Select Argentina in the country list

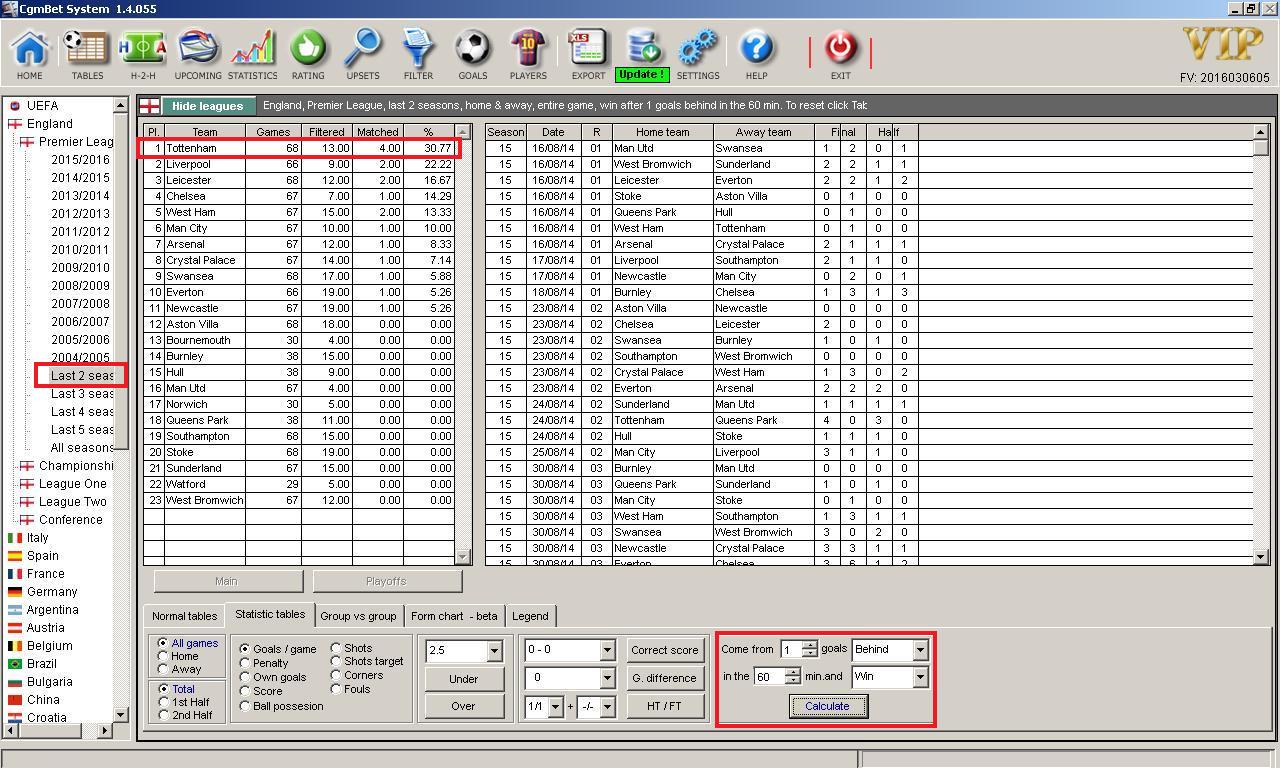(x=52, y=610)
